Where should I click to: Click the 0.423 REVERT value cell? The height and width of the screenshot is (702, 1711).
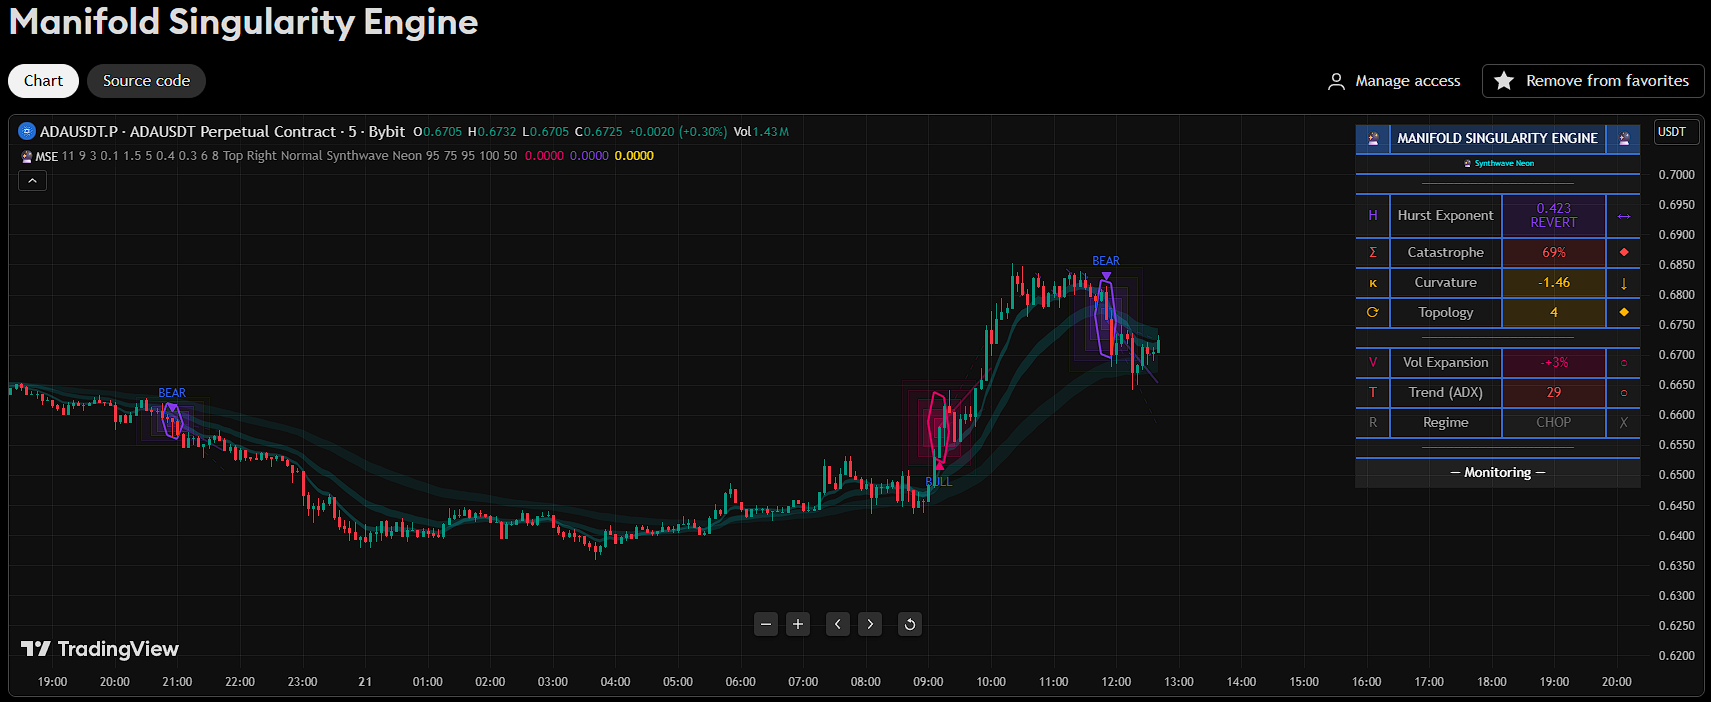(x=1553, y=215)
